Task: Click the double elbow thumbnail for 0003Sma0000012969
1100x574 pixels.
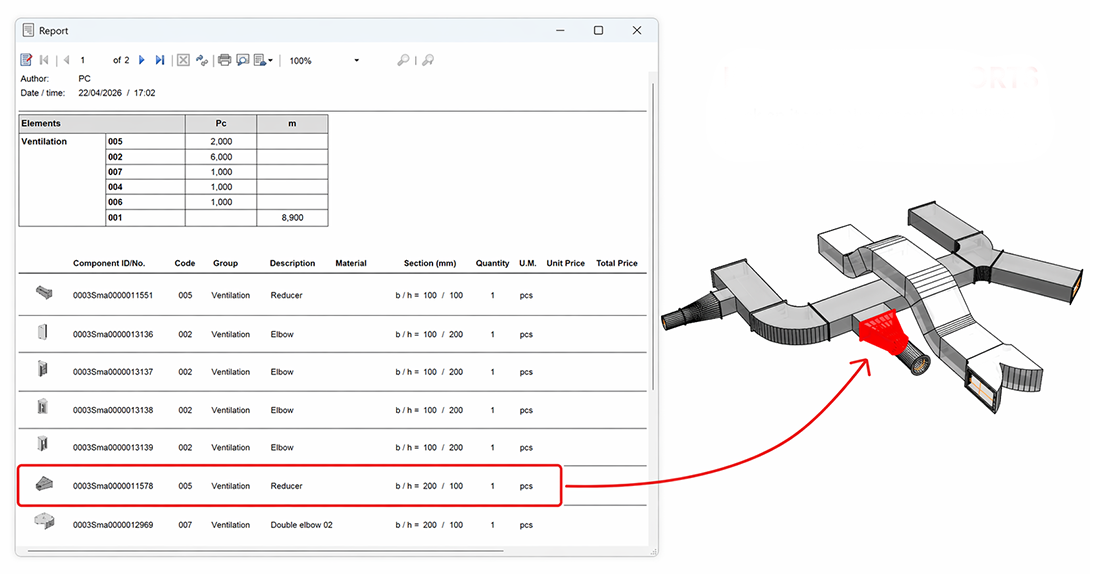Action: tap(44, 521)
